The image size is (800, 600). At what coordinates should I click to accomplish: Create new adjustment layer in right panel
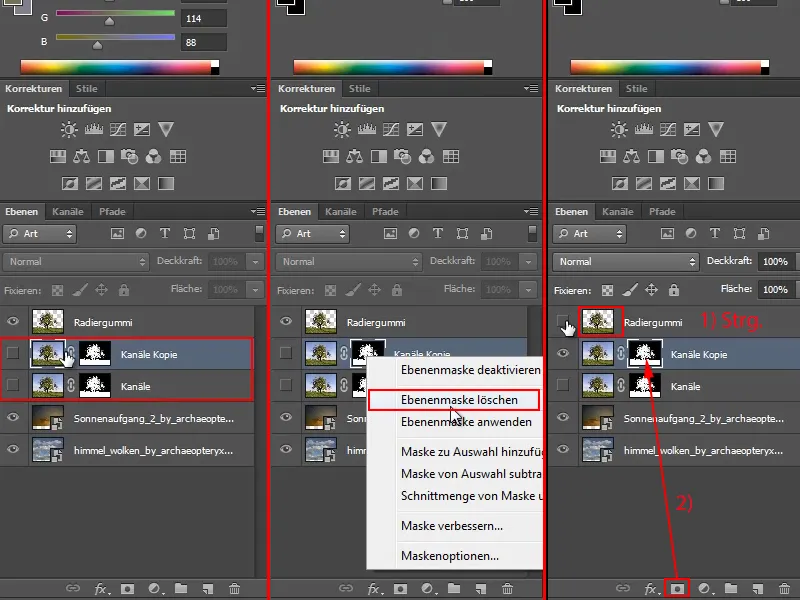pos(704,589)
